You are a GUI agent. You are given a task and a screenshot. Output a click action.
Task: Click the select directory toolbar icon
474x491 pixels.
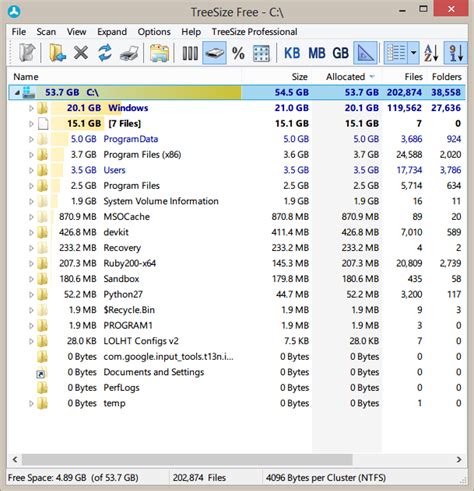[27, 53]
